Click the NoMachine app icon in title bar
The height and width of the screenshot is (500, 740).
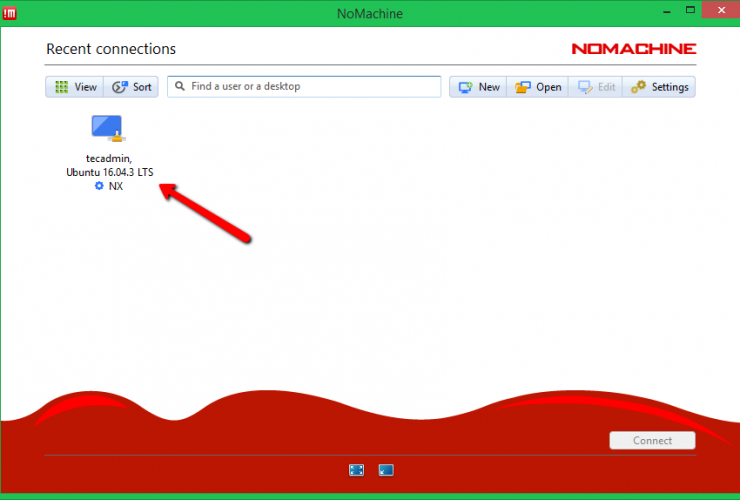coord(11,12)
